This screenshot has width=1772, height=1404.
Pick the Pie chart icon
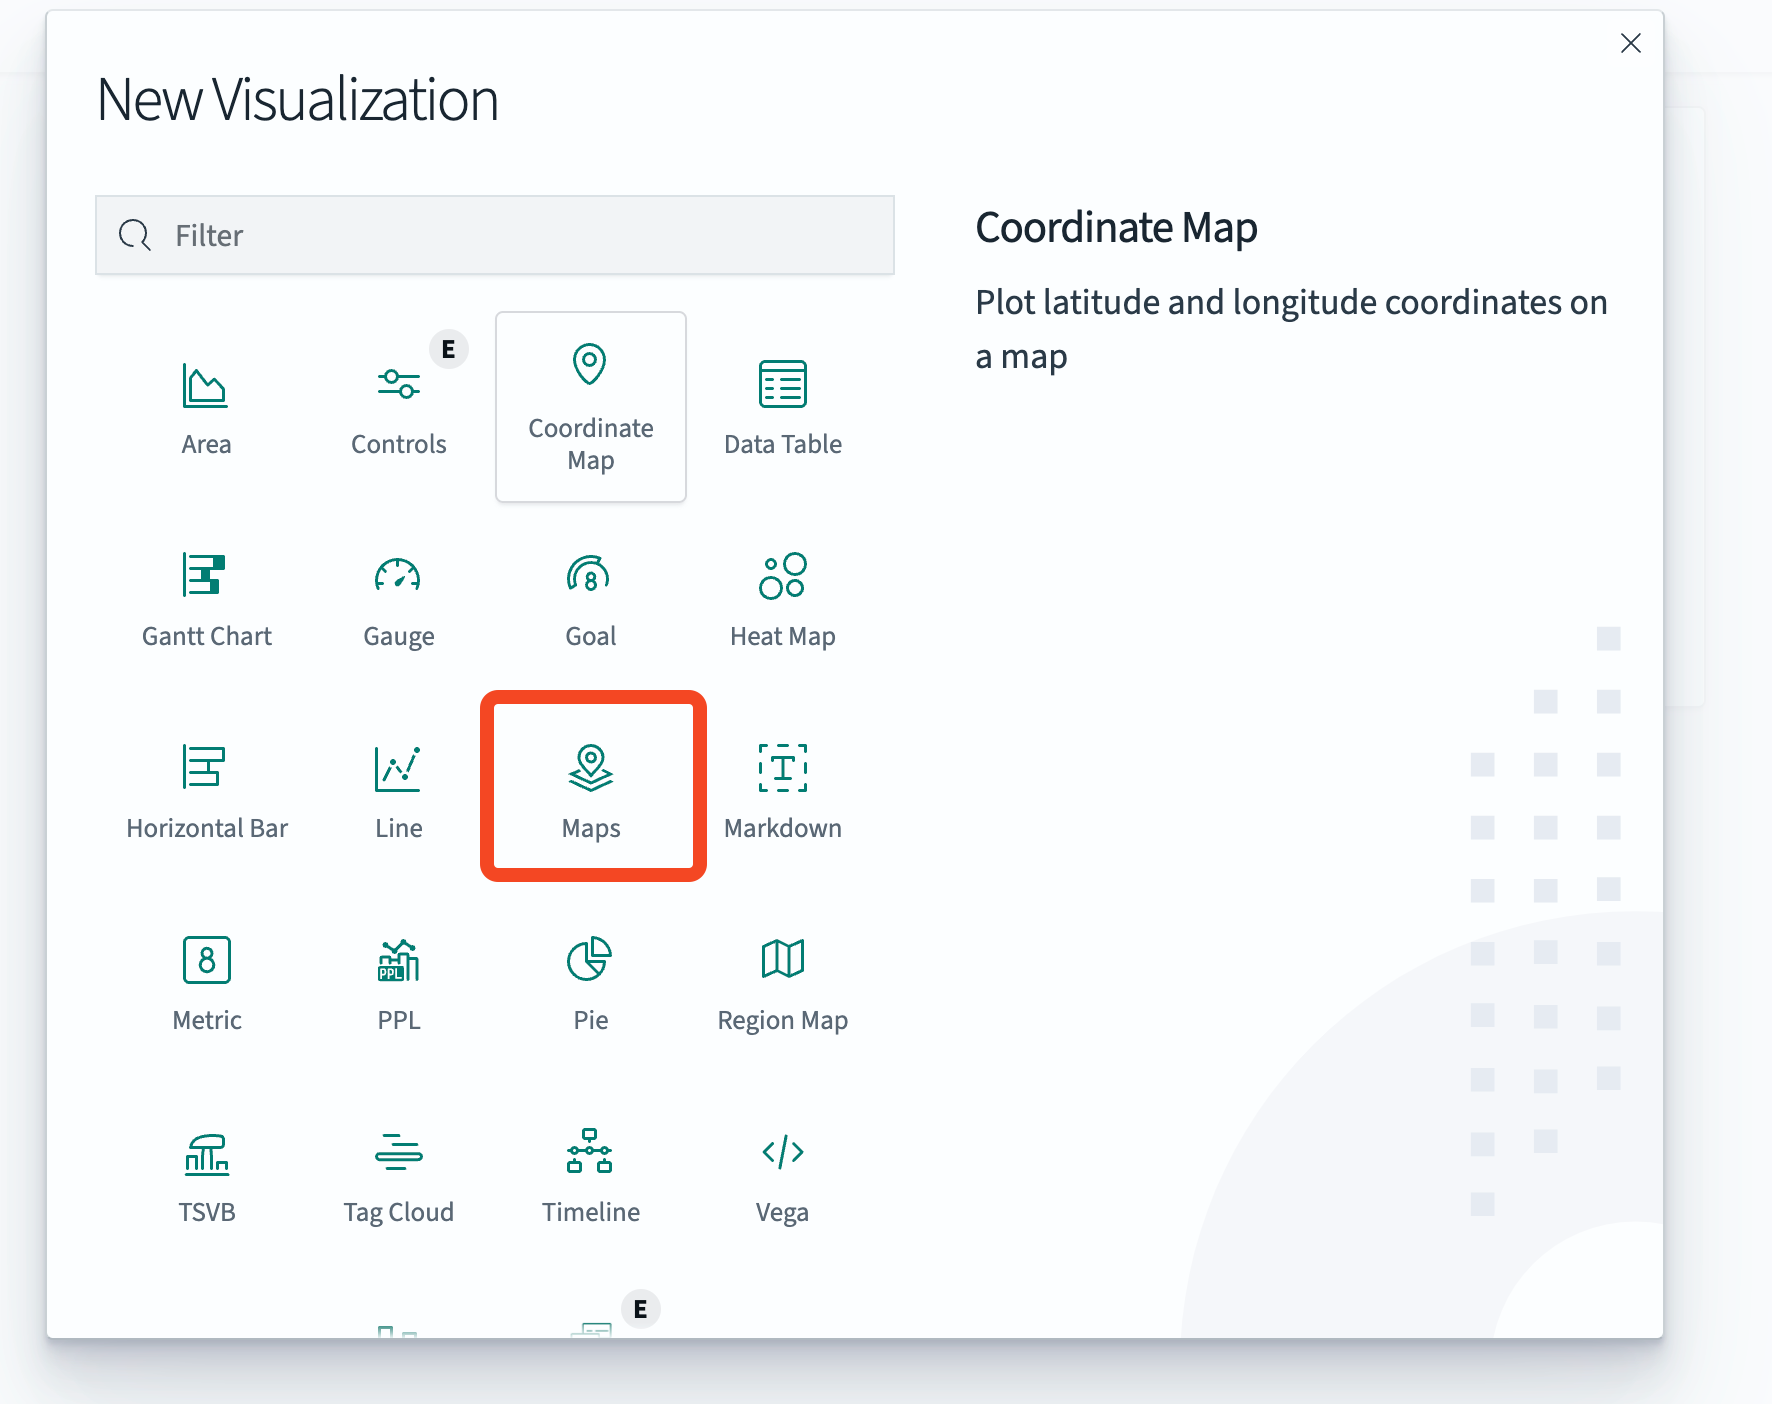pos(590,959)
